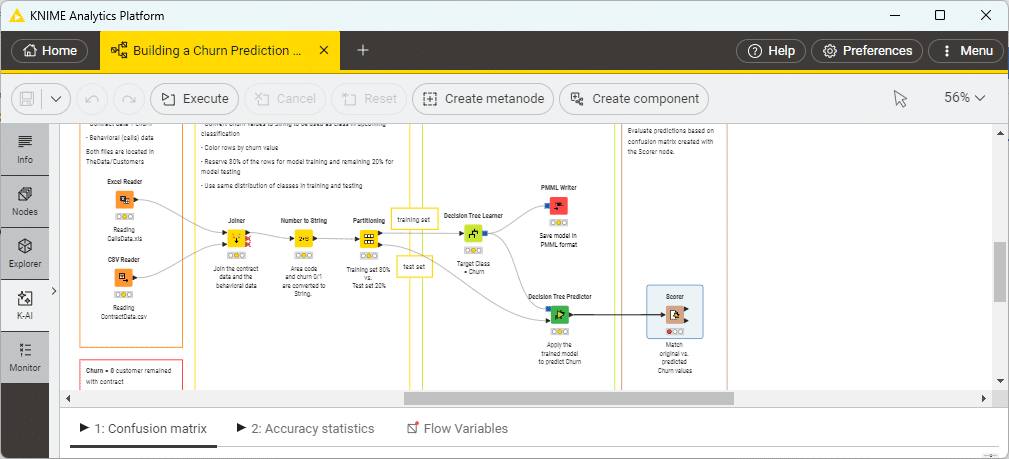
Task: Select the CSV Reader node
Action: pos(124,278)
